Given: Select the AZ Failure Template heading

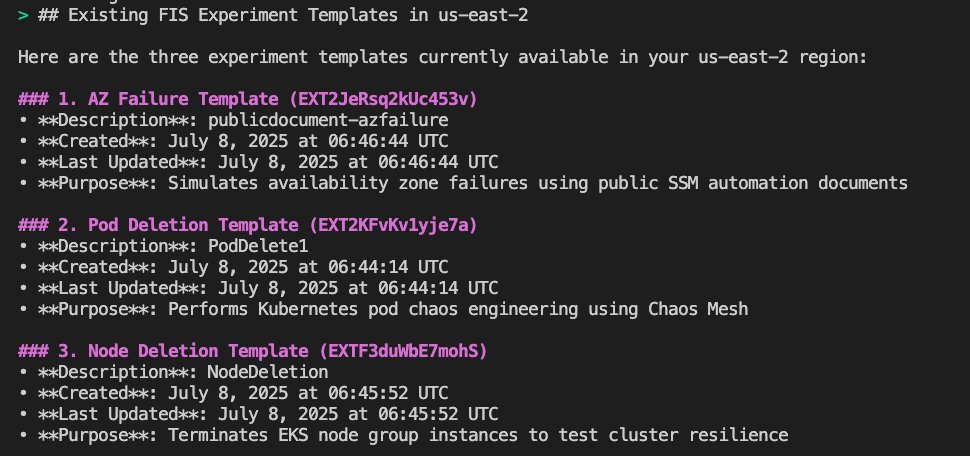Looking at the screenshot, I should tap(247, 99).
